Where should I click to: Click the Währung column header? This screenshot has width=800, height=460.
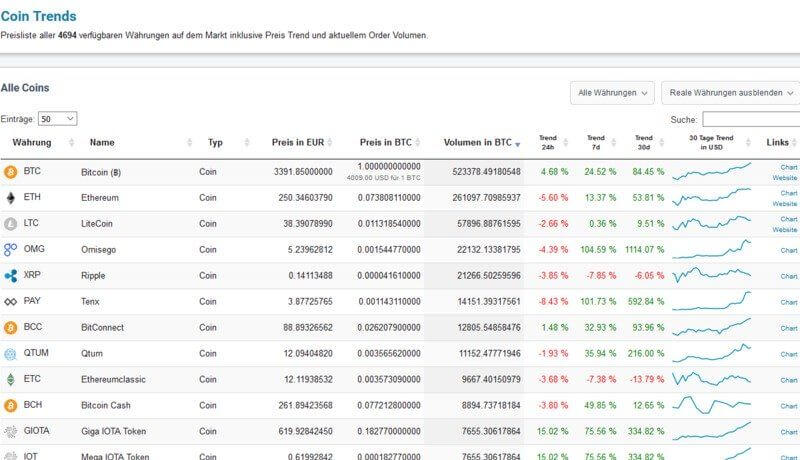(x=32, y=143)
